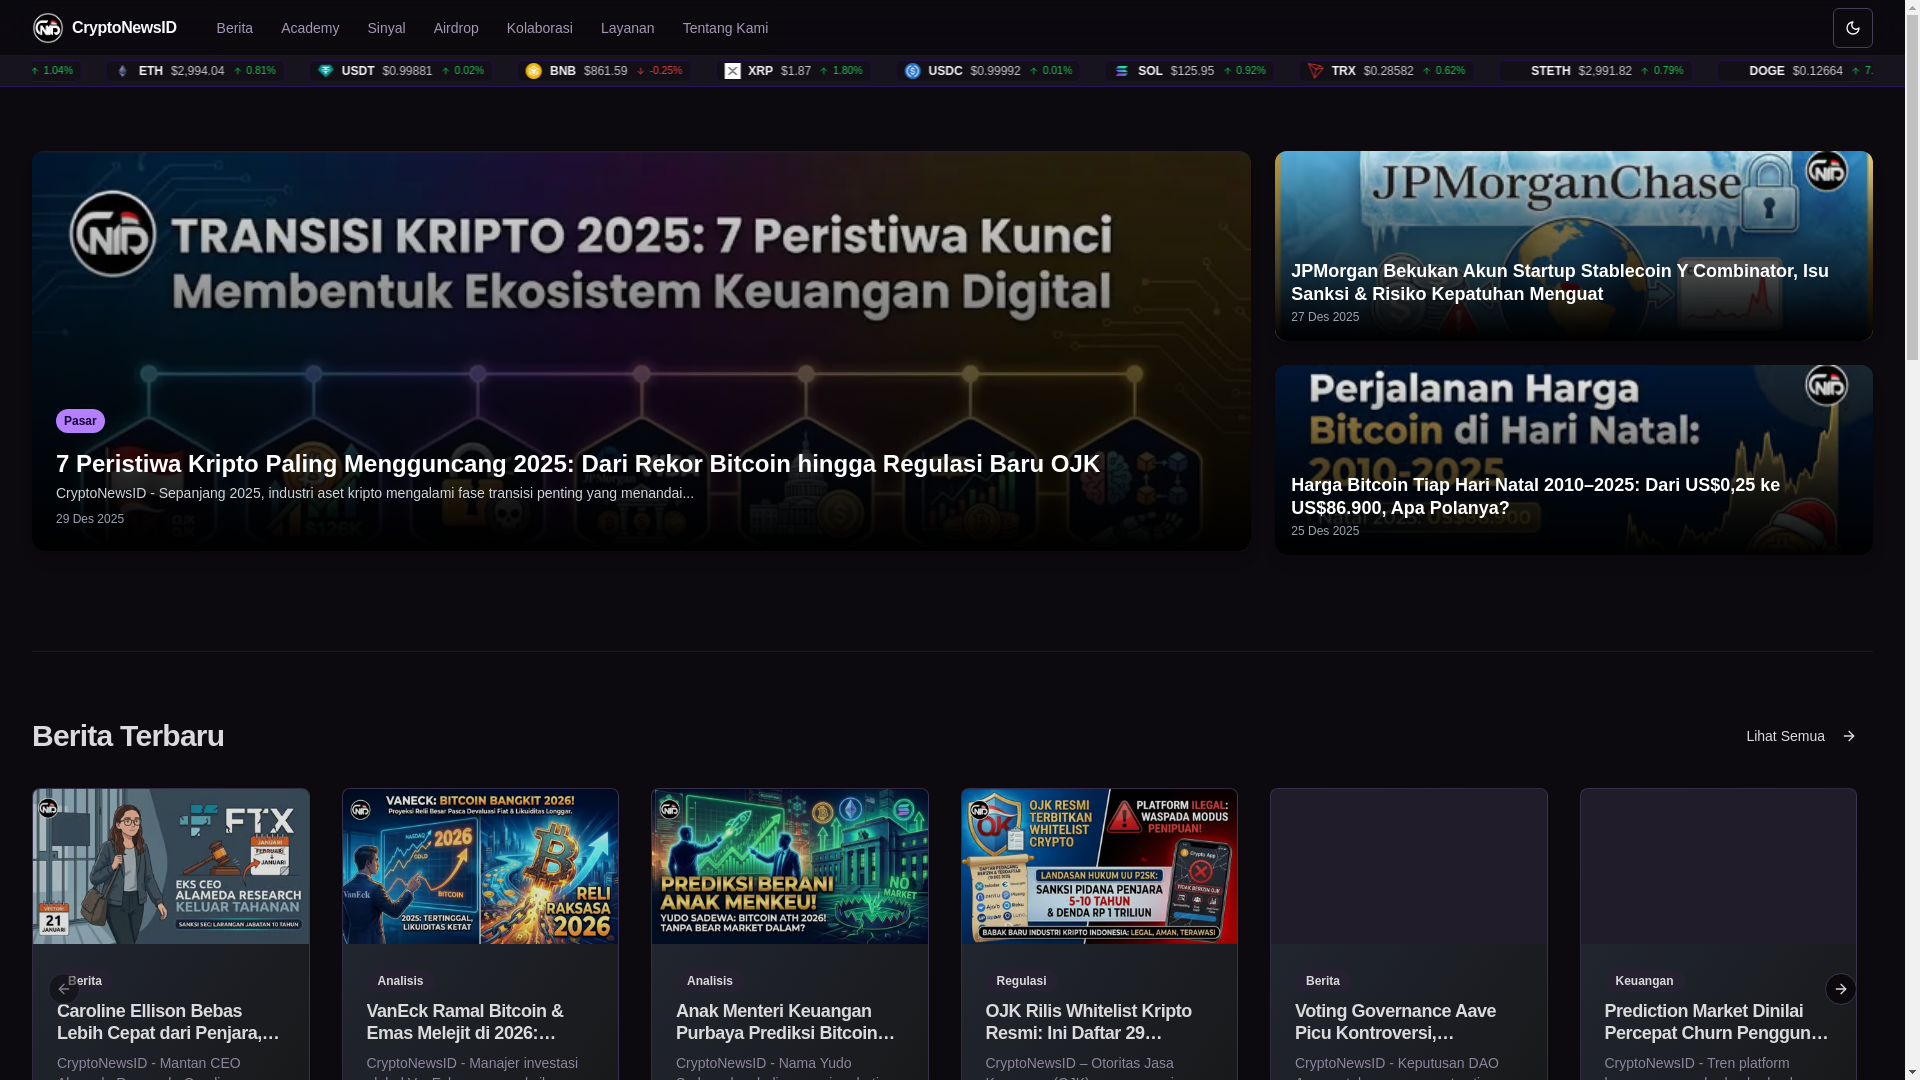Open the Academy menu item
Image resolution: width=1920 pixels, height=1080 pixels.
(310, 28)
